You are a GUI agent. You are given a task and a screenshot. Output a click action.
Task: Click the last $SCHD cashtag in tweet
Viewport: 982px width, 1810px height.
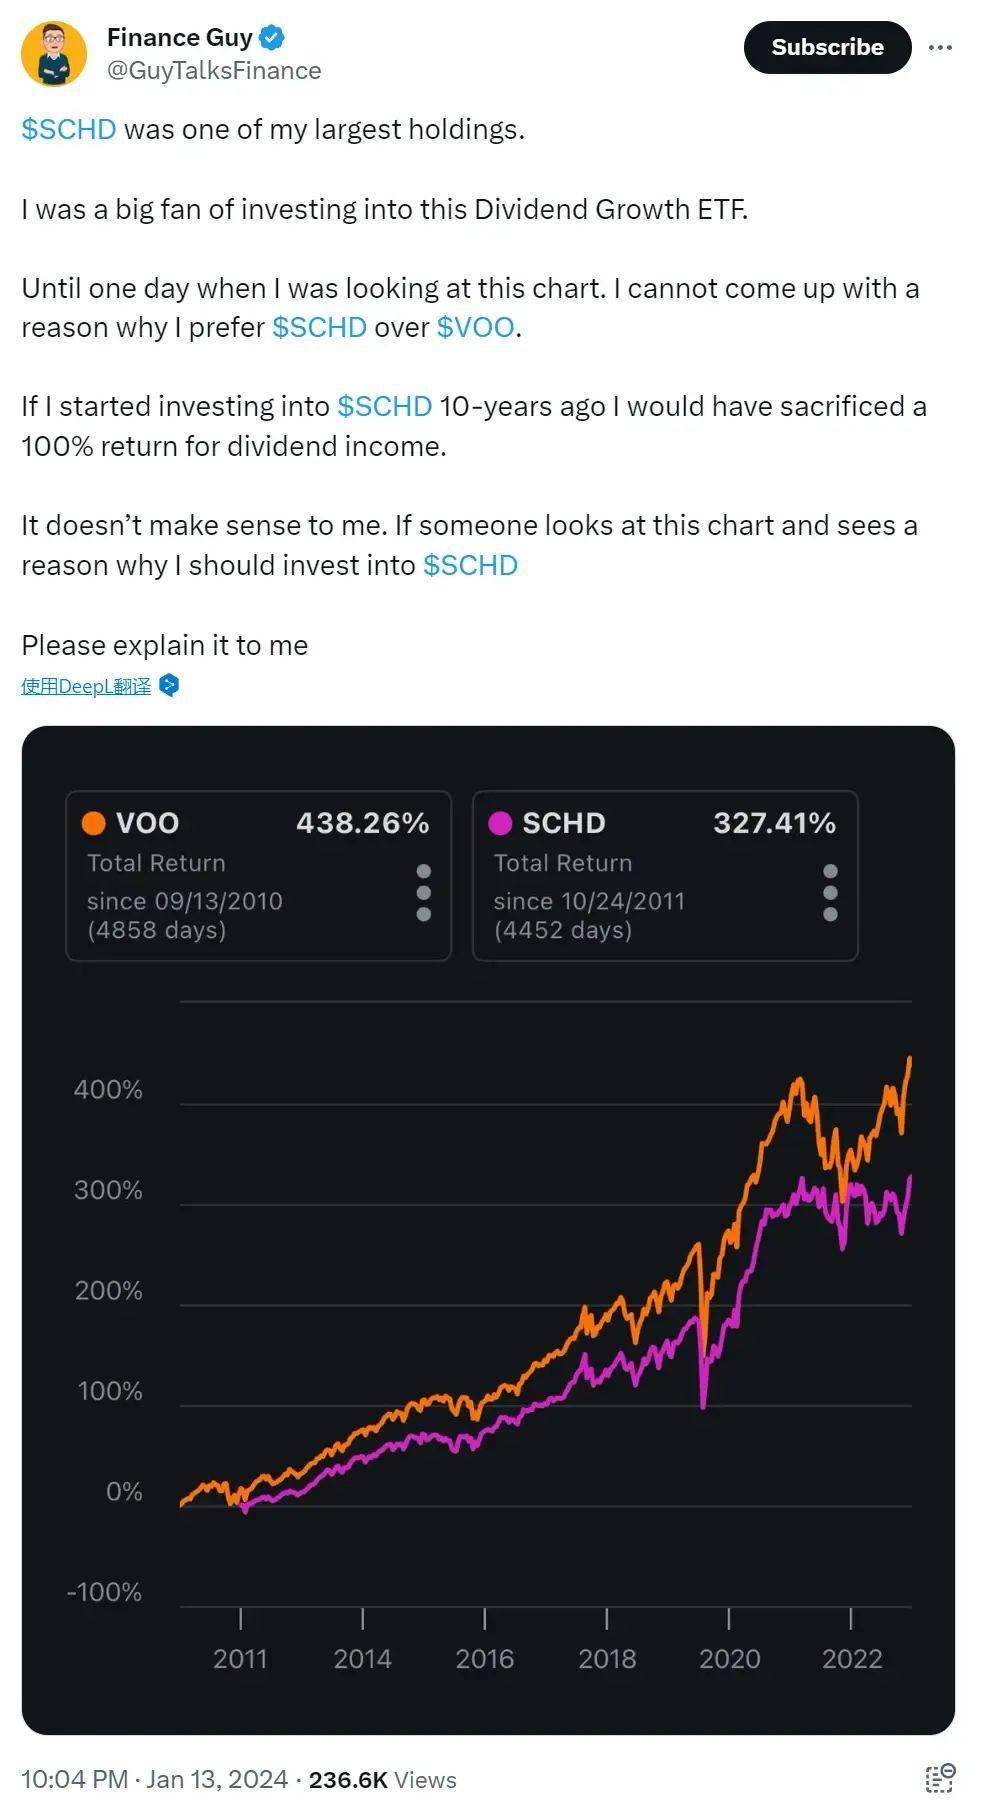click(470, 565)
